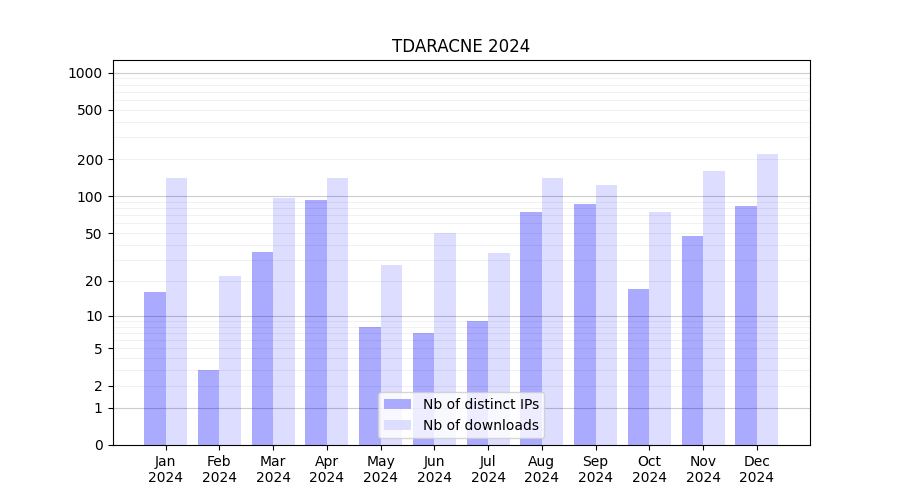
Task: Click the Nb of downloads legend swatch
Action: pyautogui.click(x=397, y=425)
